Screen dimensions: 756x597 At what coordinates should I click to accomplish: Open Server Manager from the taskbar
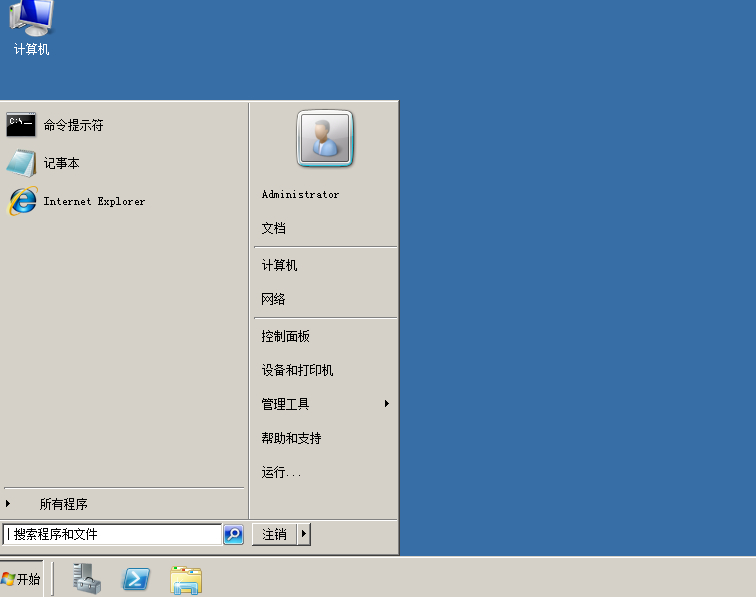87,579
